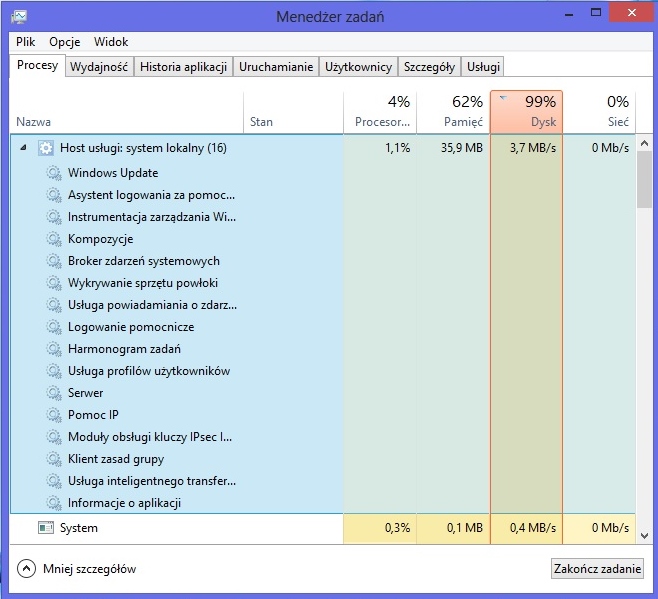The height and width of the screenshot is (599, 658).
Task: Click the Informacje o aplikacji gear icon
Action: coord(54,503)
